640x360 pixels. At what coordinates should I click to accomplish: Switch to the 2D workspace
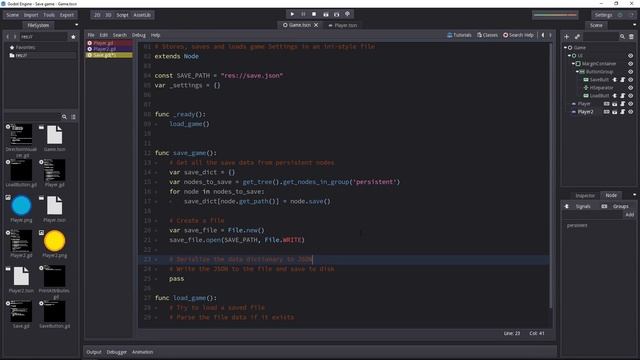pos(97,15)
